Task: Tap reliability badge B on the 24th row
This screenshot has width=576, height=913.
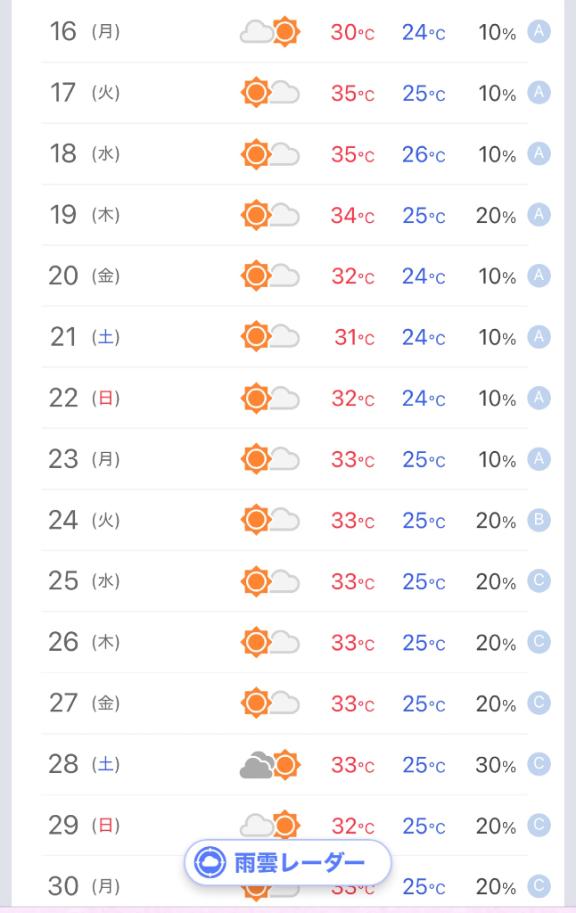Action: 539,520
